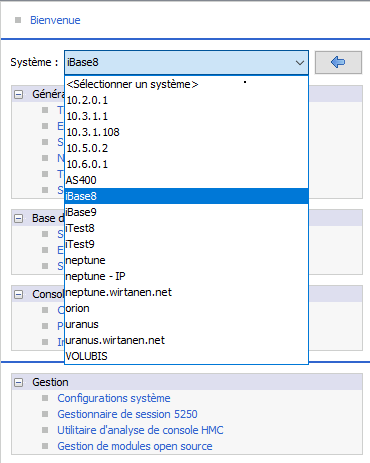Select system 10.2.0.1 from the list
Image resolution: width=370 pixels, height=463 pixels.
tap(186, 100)
